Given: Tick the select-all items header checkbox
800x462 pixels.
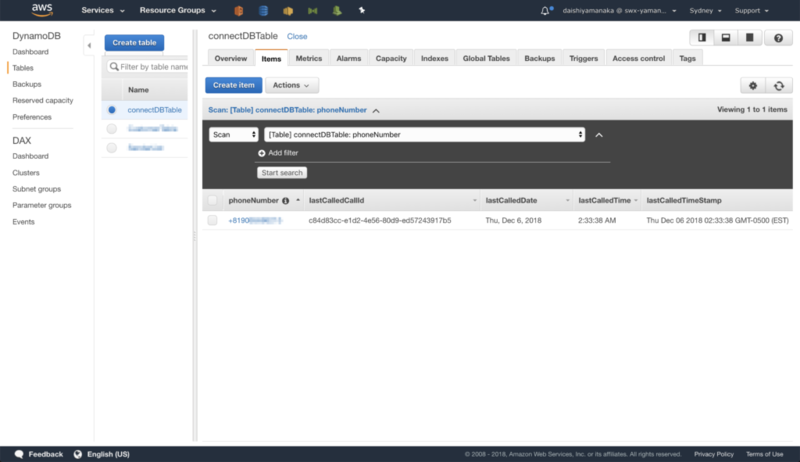Looking at the screenshot, I should [212, 200].
